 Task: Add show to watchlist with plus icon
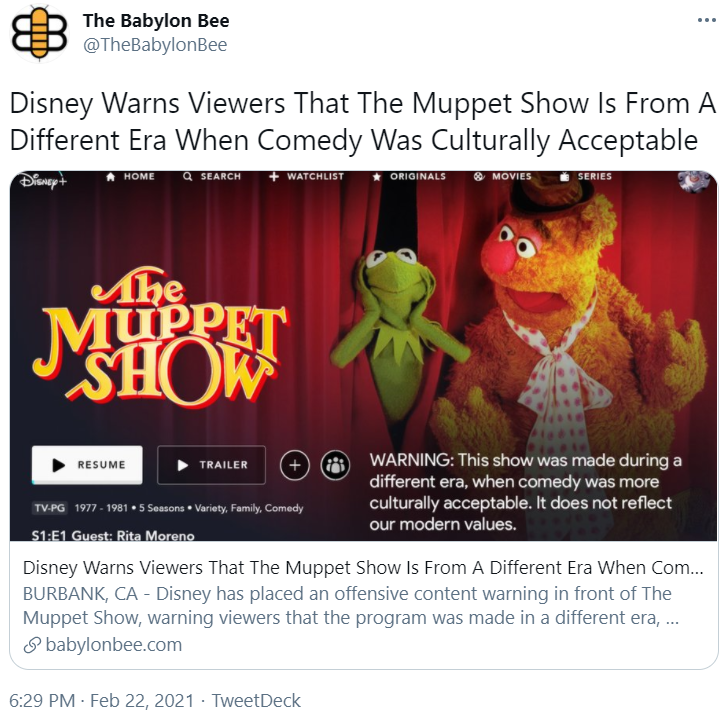(x=295, y=465)
